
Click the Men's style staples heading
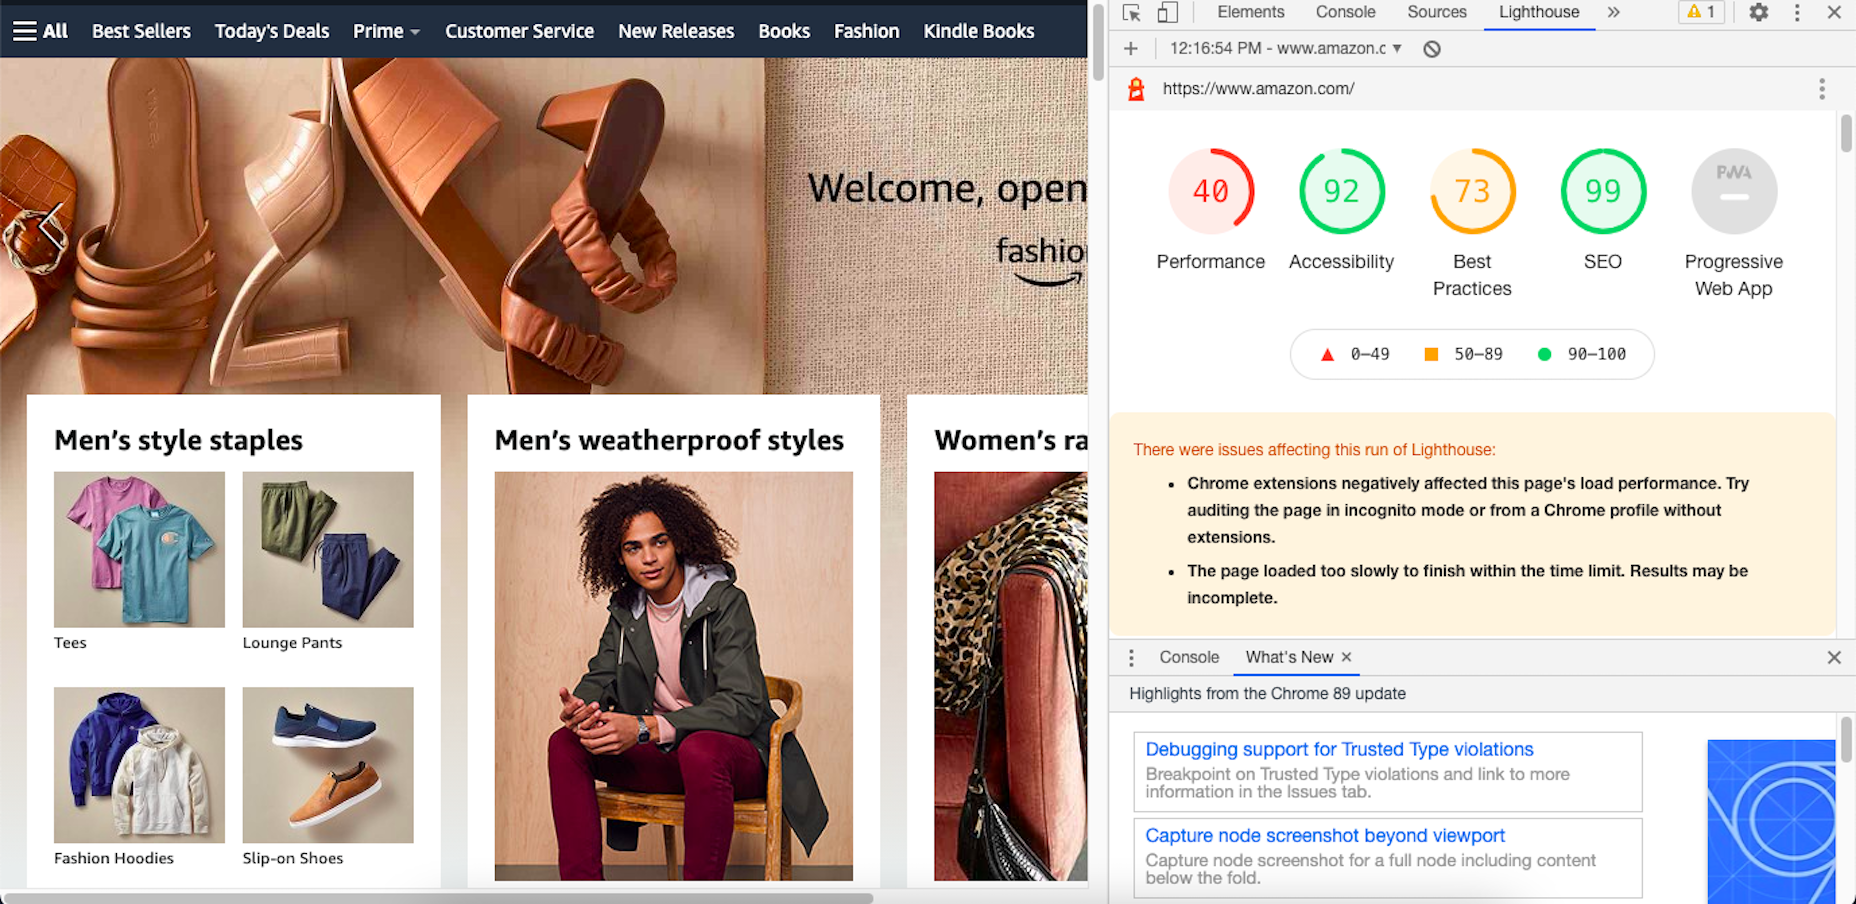coord(178,440)
